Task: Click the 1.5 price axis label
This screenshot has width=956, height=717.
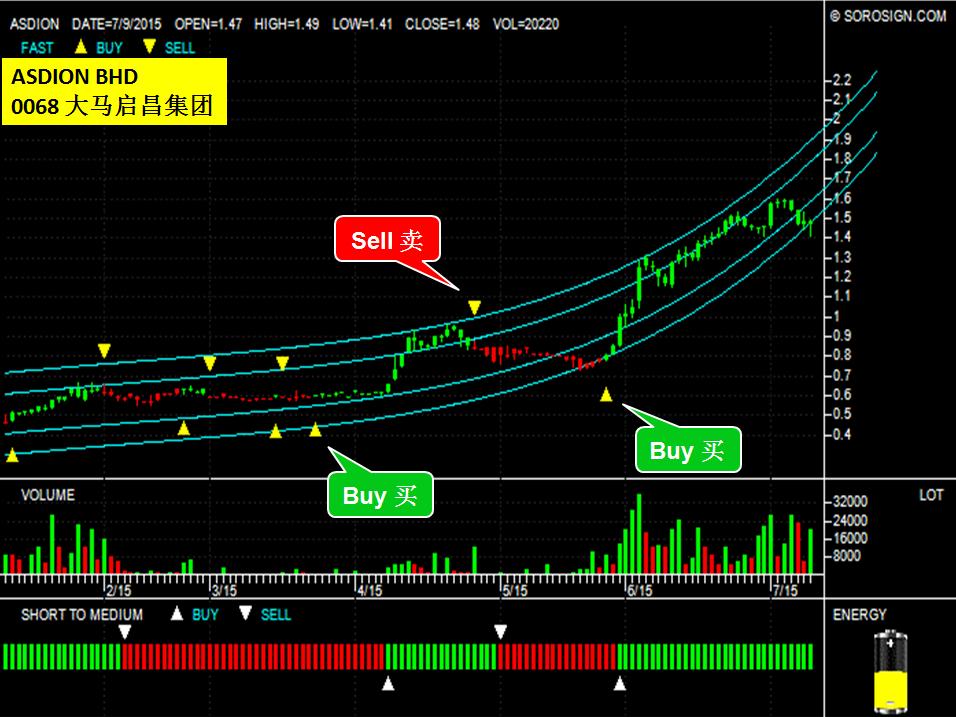Action: click(841, 218)
